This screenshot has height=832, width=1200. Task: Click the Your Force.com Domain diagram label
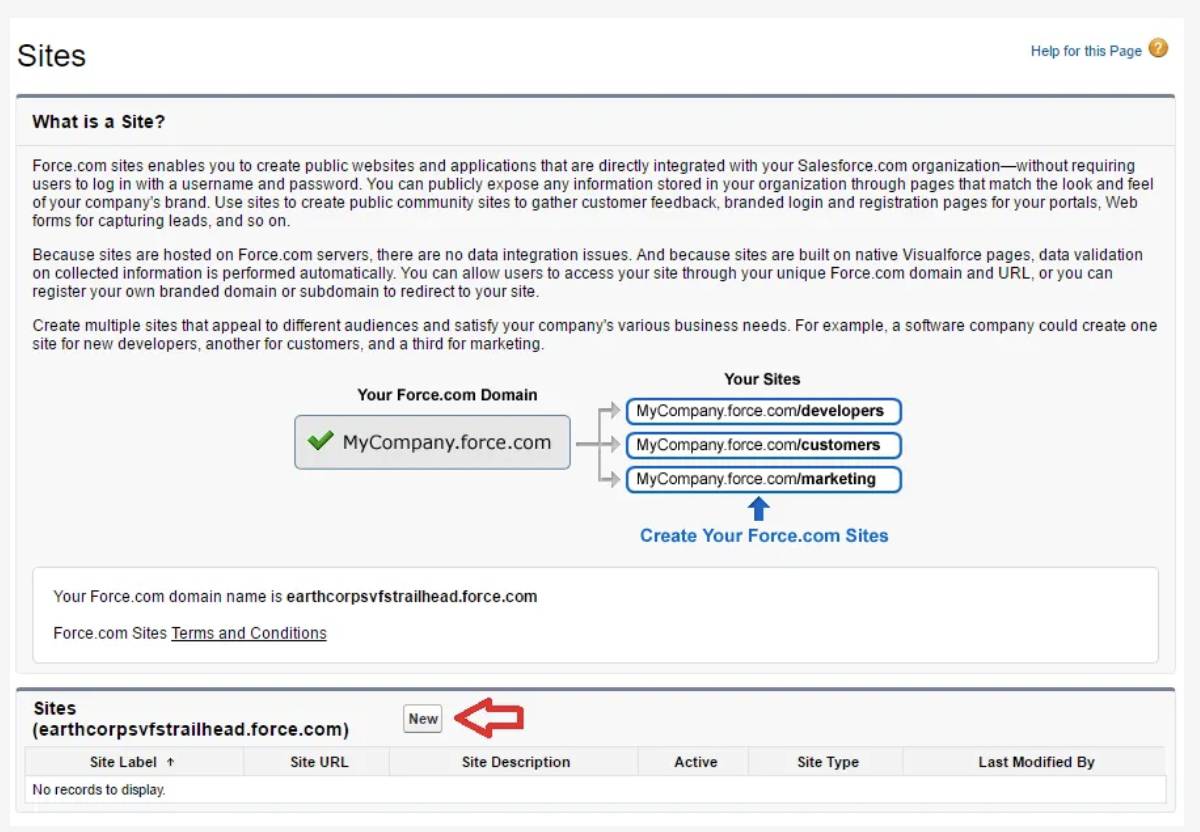[x=447, y=395]
